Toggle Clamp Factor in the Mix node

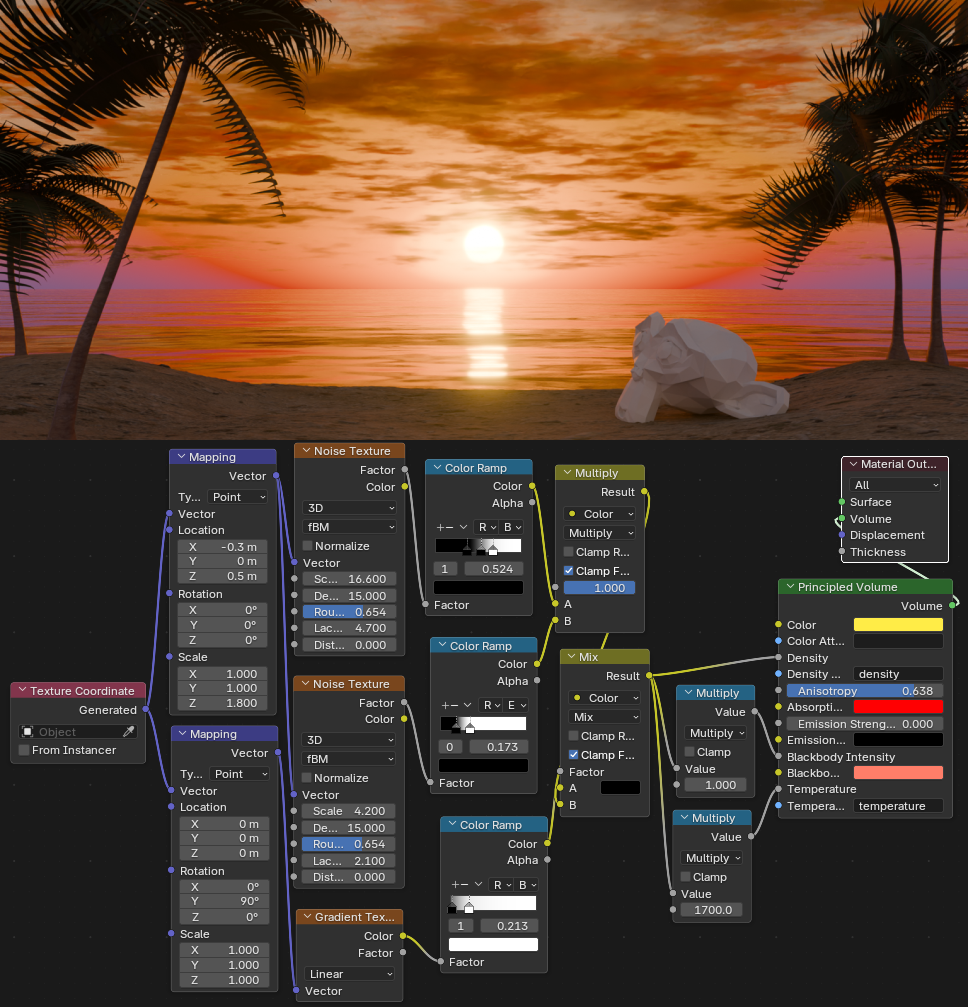tap(573, 755)
